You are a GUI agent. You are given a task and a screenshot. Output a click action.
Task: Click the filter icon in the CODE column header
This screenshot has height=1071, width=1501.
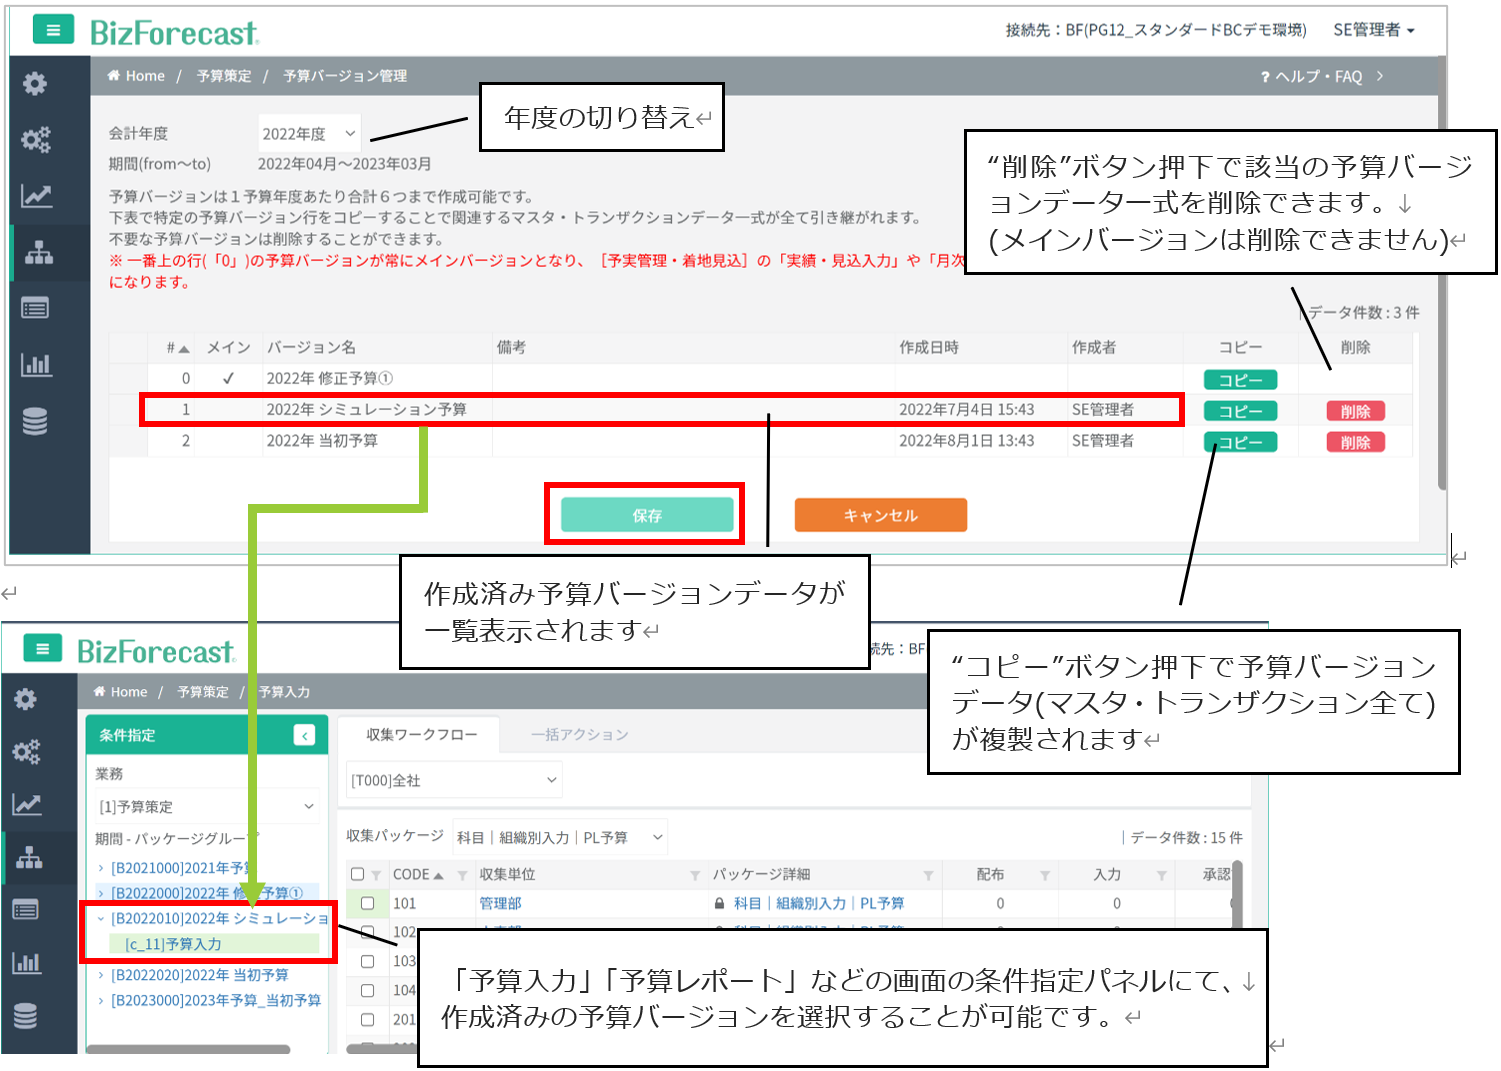[x=462, y=876]
